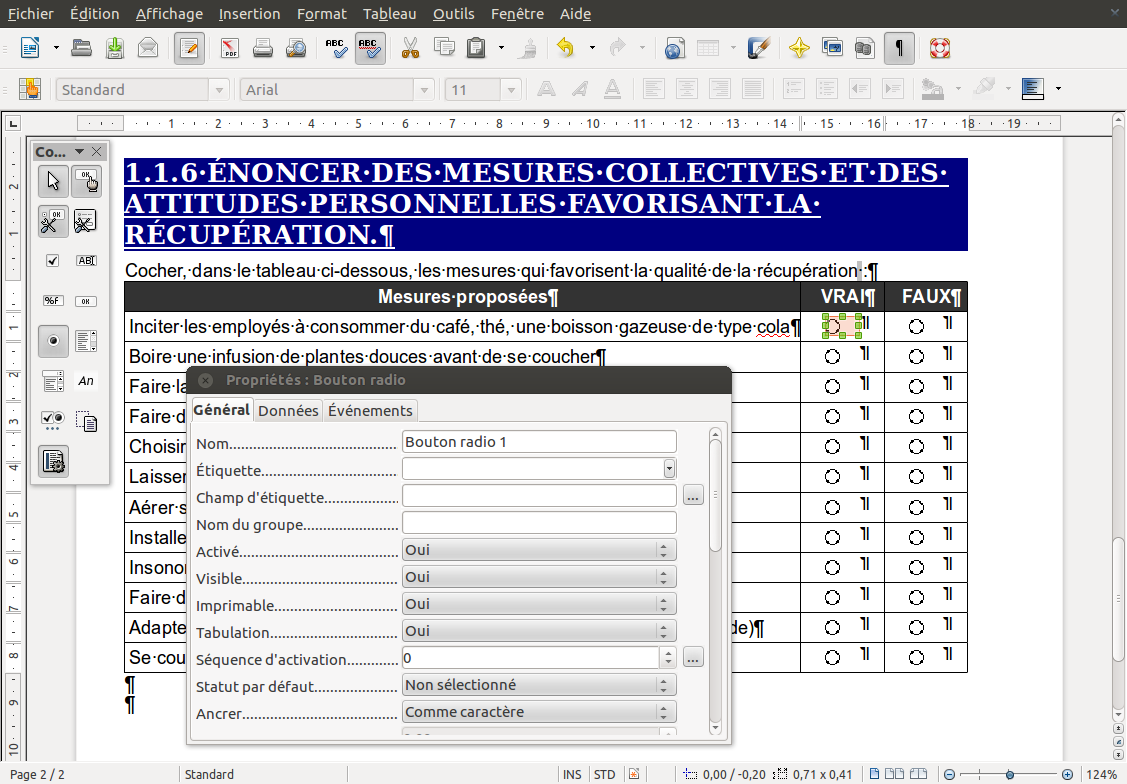Viewport: 1127px width, 784px height.
Task: Expand the Statut par défaut dropdown
Action: (539, 685)
